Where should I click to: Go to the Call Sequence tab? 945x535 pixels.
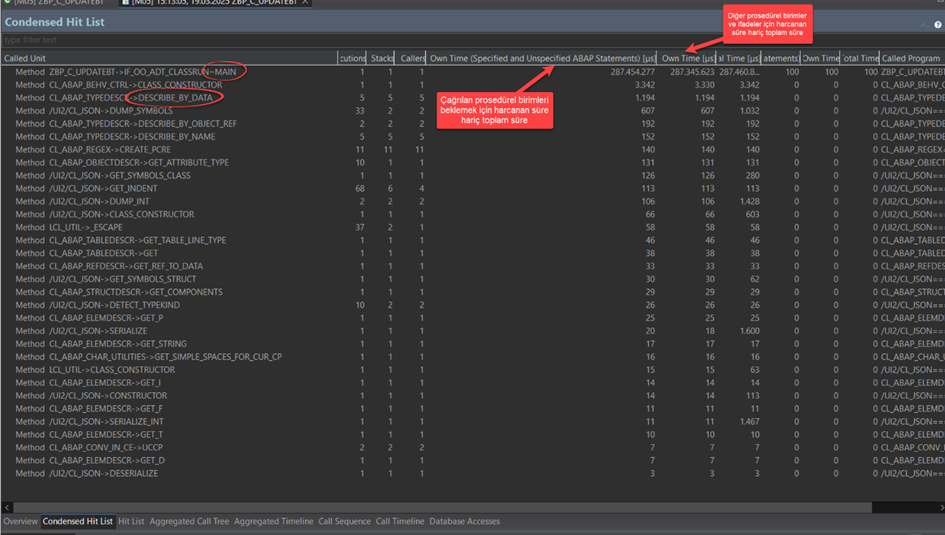(x=344, y=521)
